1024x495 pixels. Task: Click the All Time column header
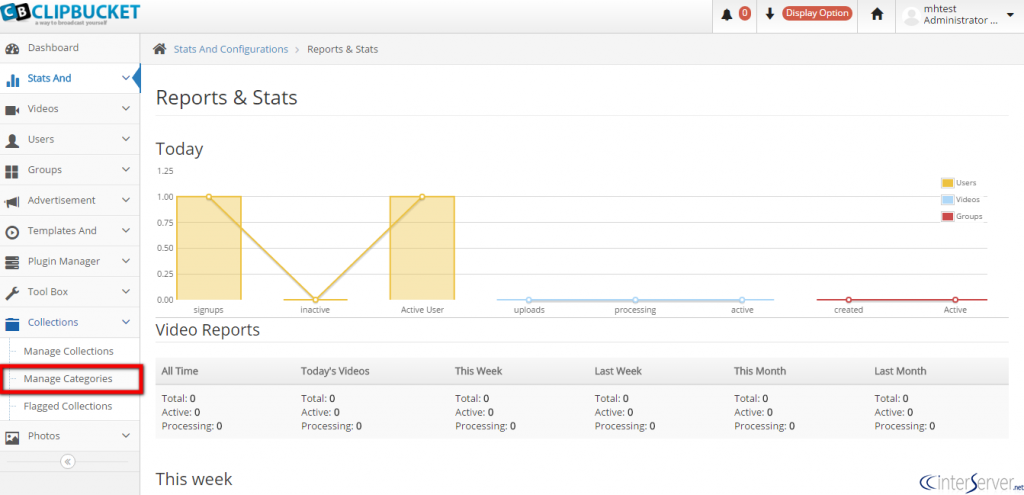coord(180,371)
